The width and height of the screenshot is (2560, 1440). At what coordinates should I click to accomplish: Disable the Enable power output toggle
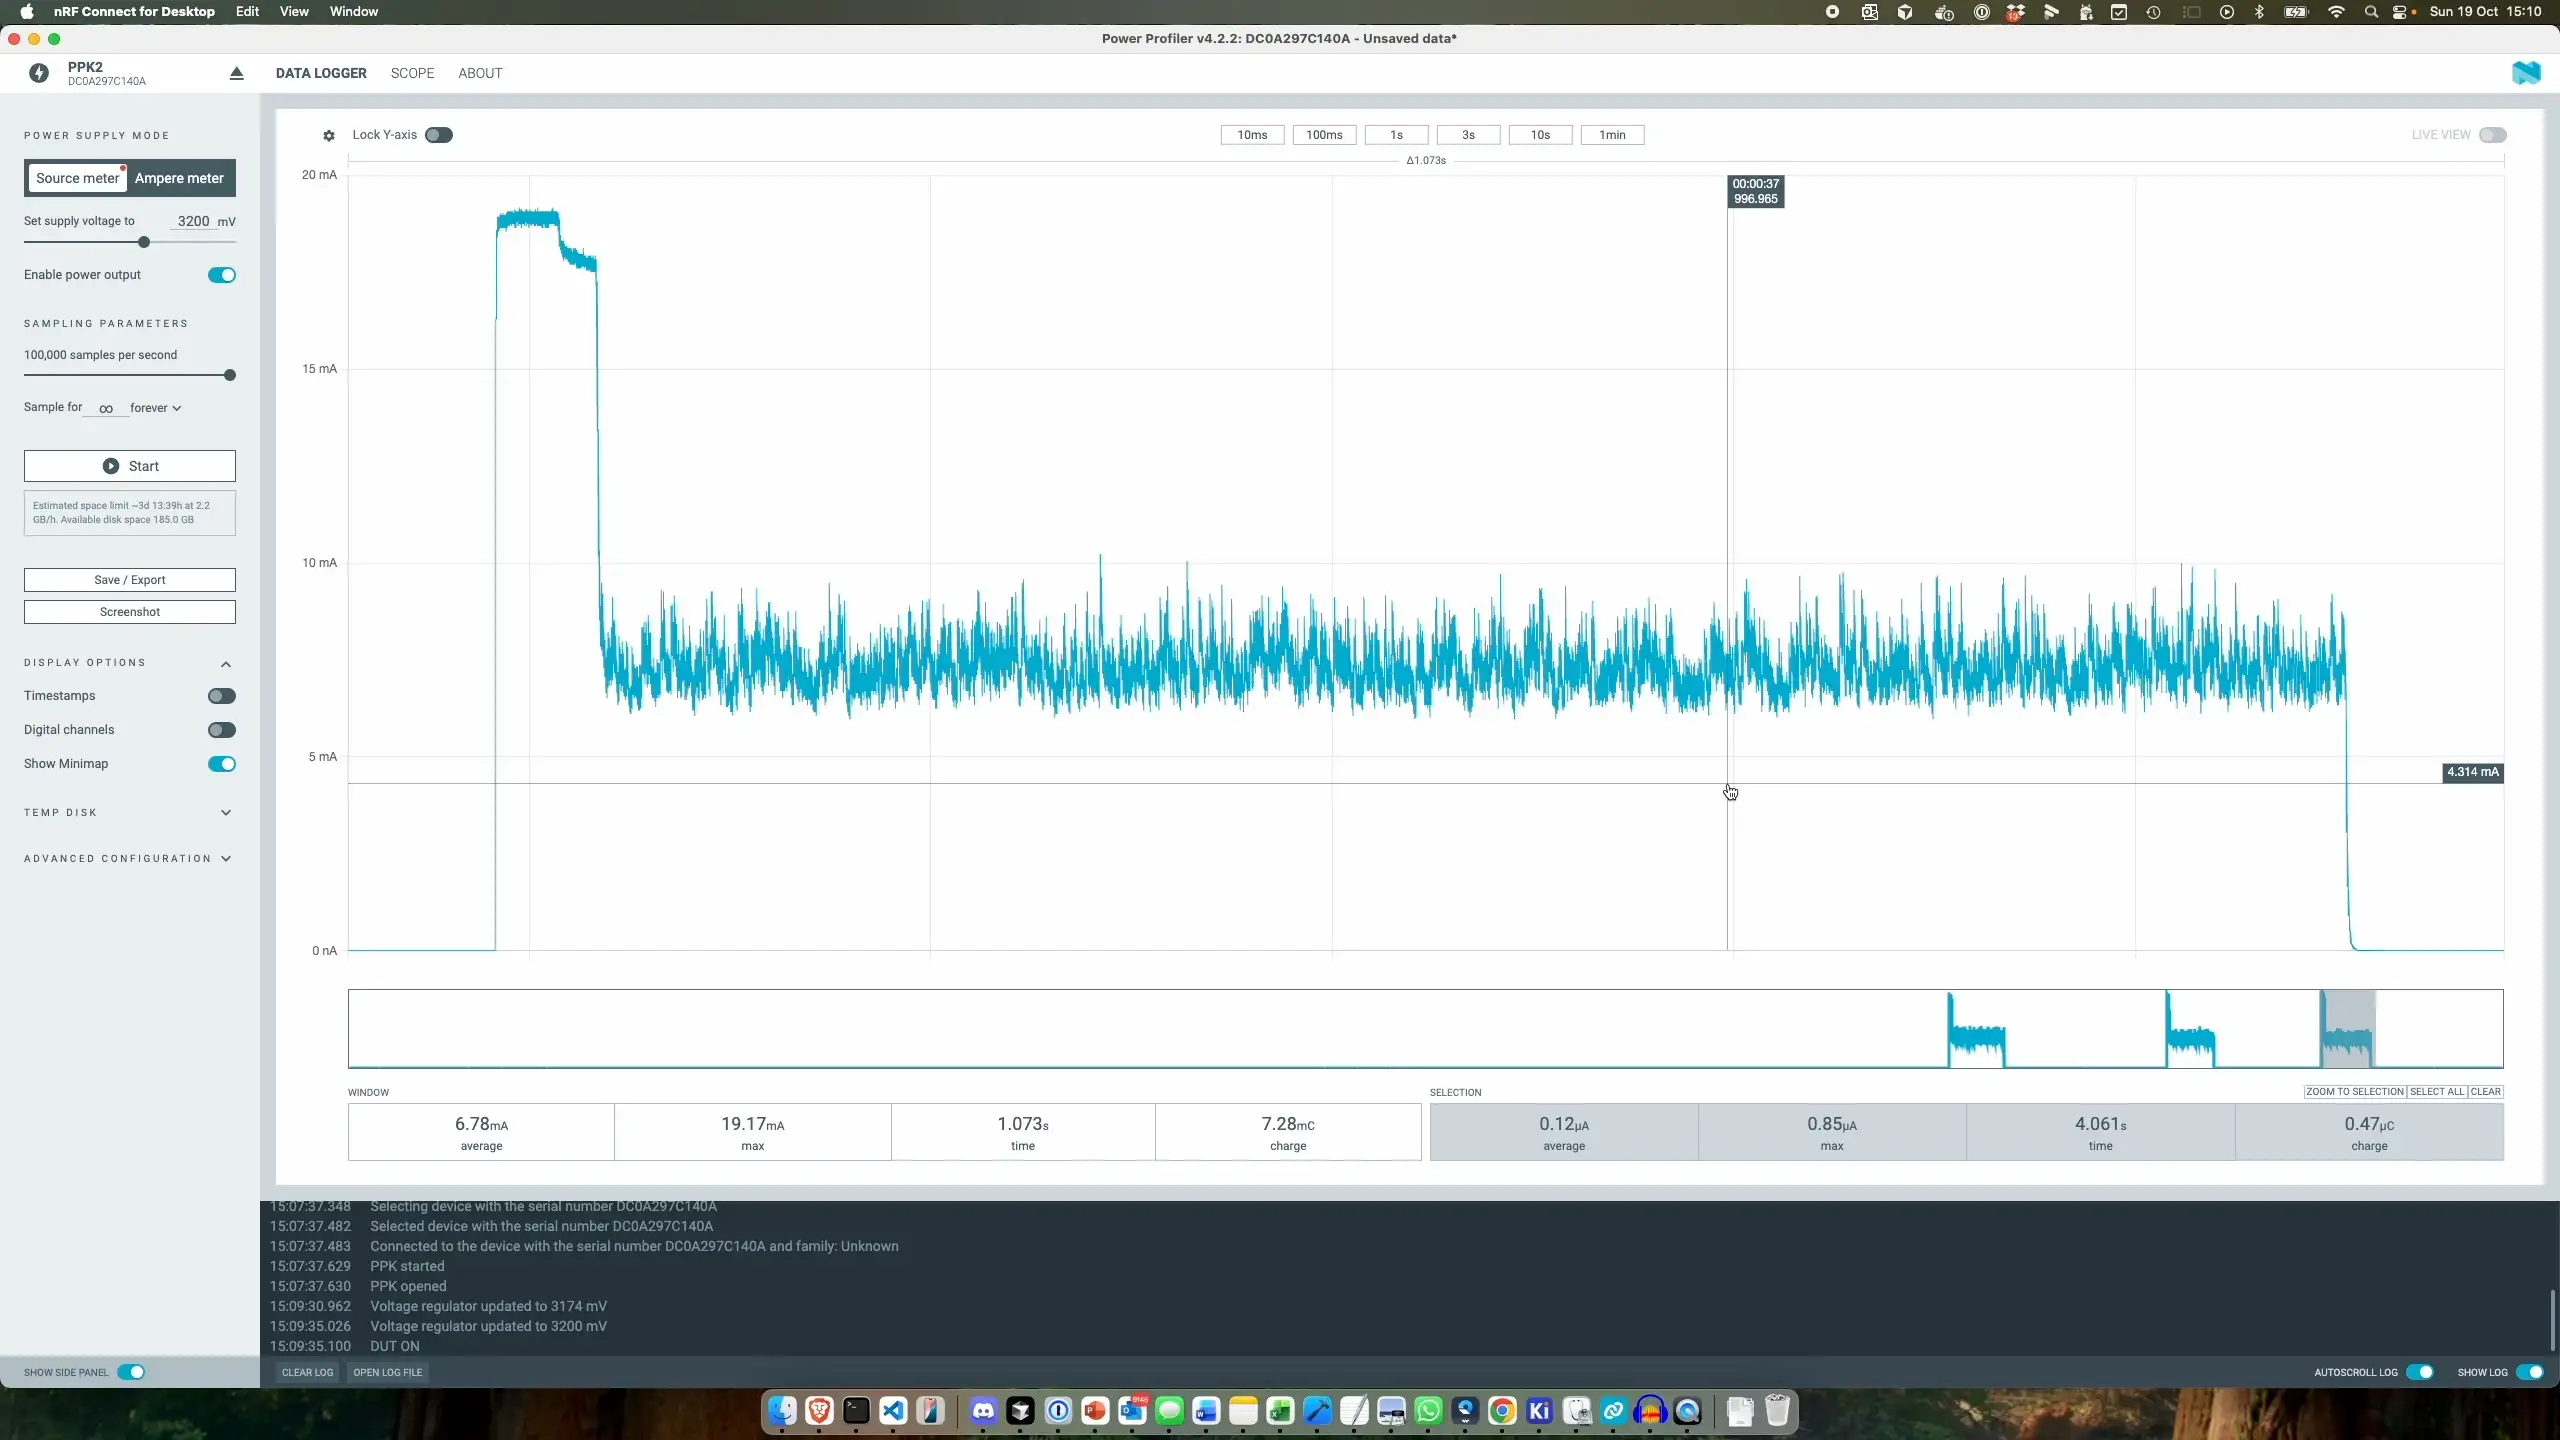[220, 274]
